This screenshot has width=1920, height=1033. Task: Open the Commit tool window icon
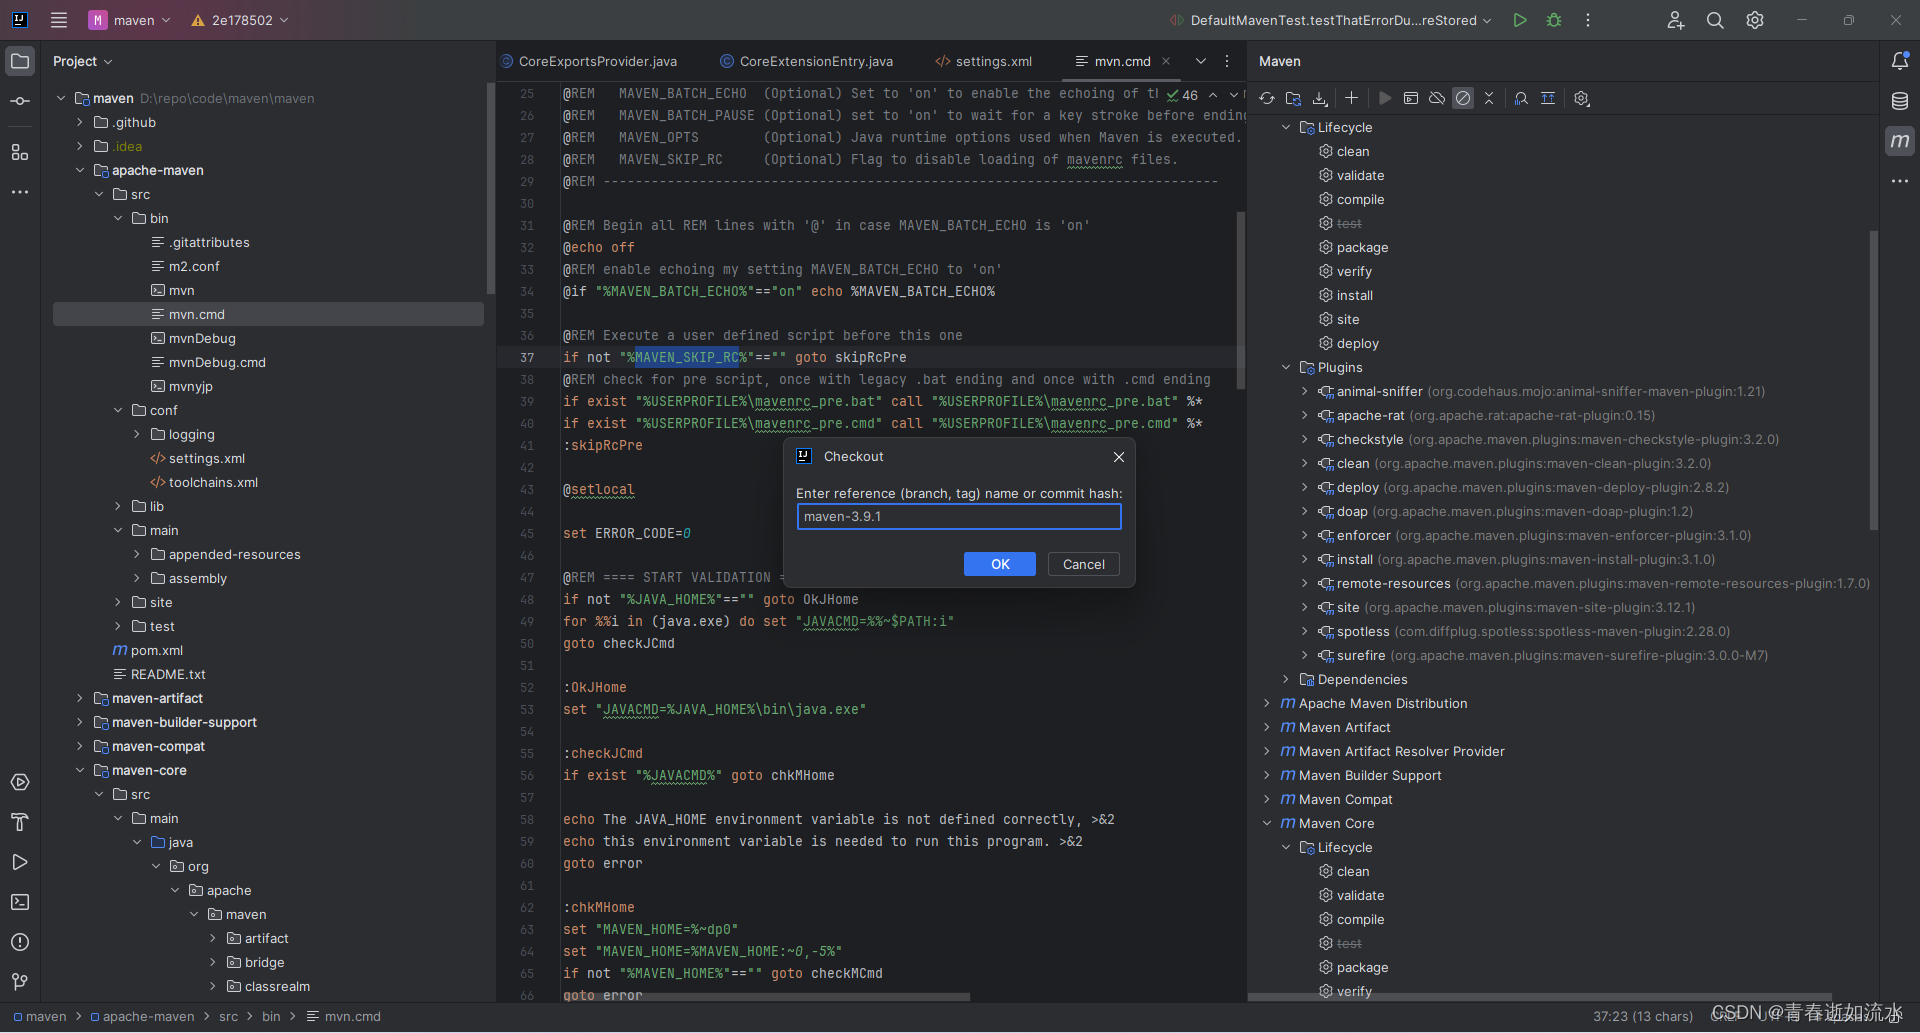[x=20, y=101]
